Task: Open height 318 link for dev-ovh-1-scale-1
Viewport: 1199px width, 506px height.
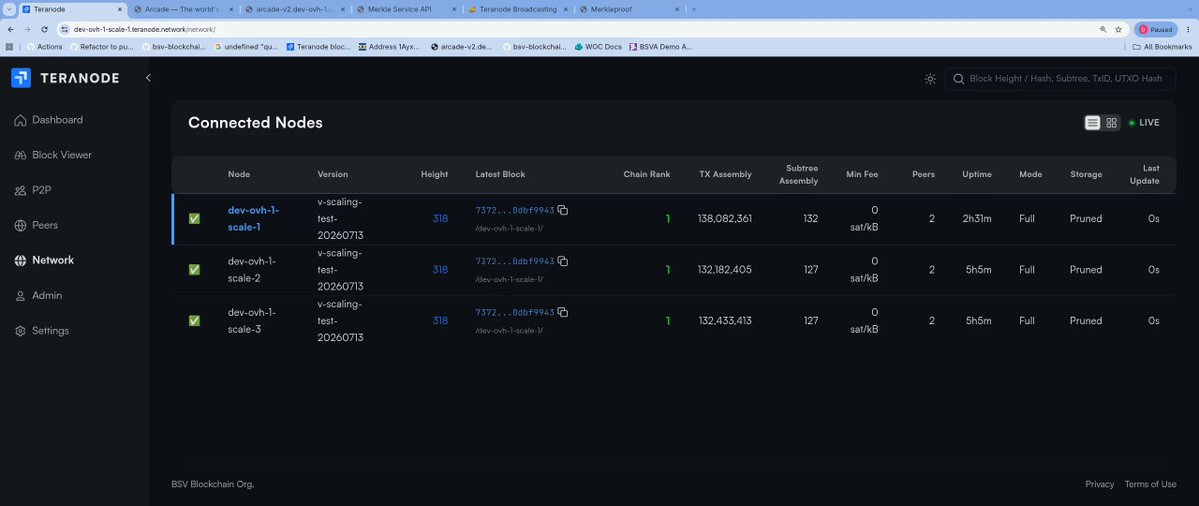Action: coord(440,219)
